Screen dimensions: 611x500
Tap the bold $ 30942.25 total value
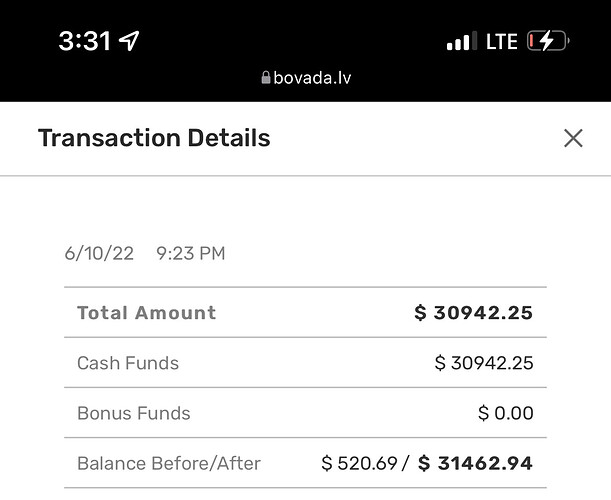[x=473, y=313]
